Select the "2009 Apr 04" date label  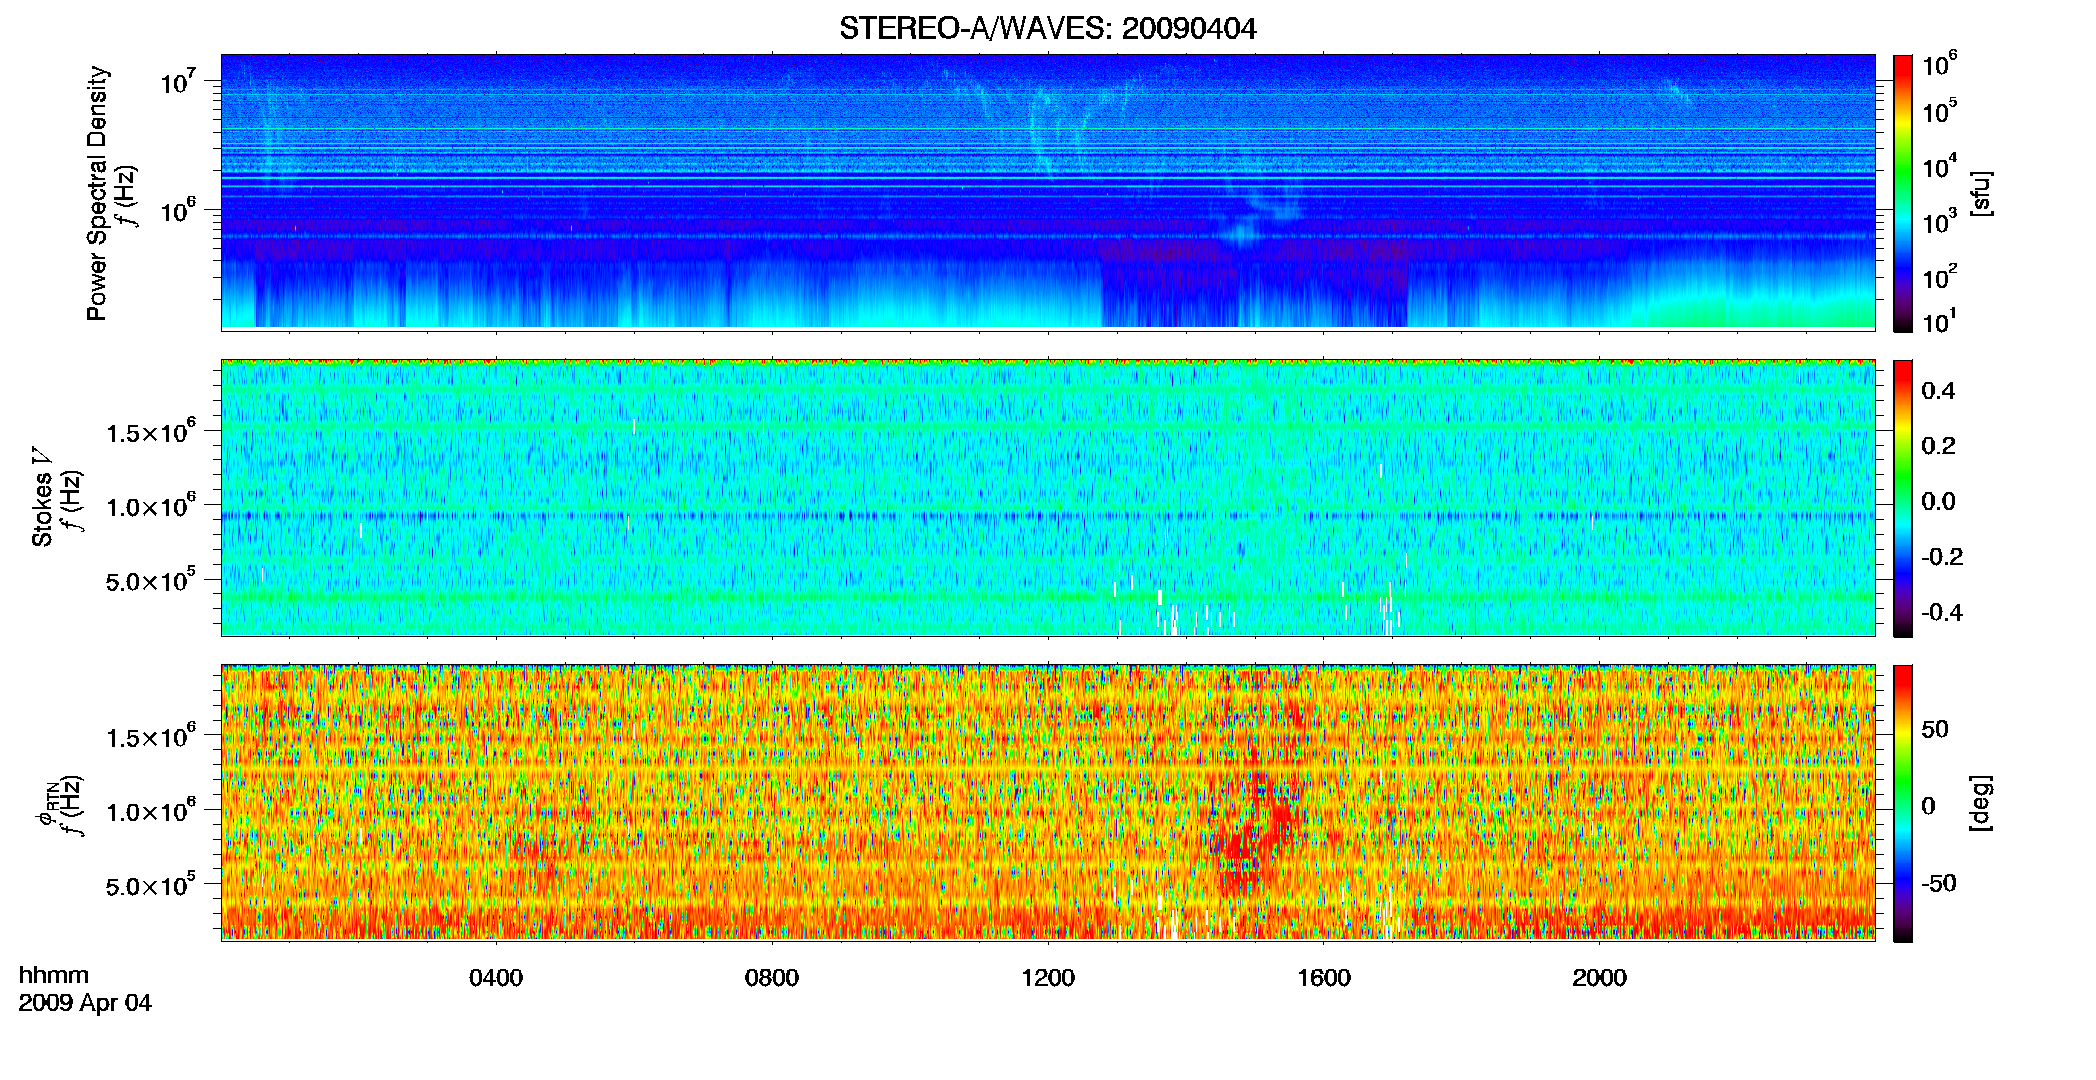click(85, 1003)
